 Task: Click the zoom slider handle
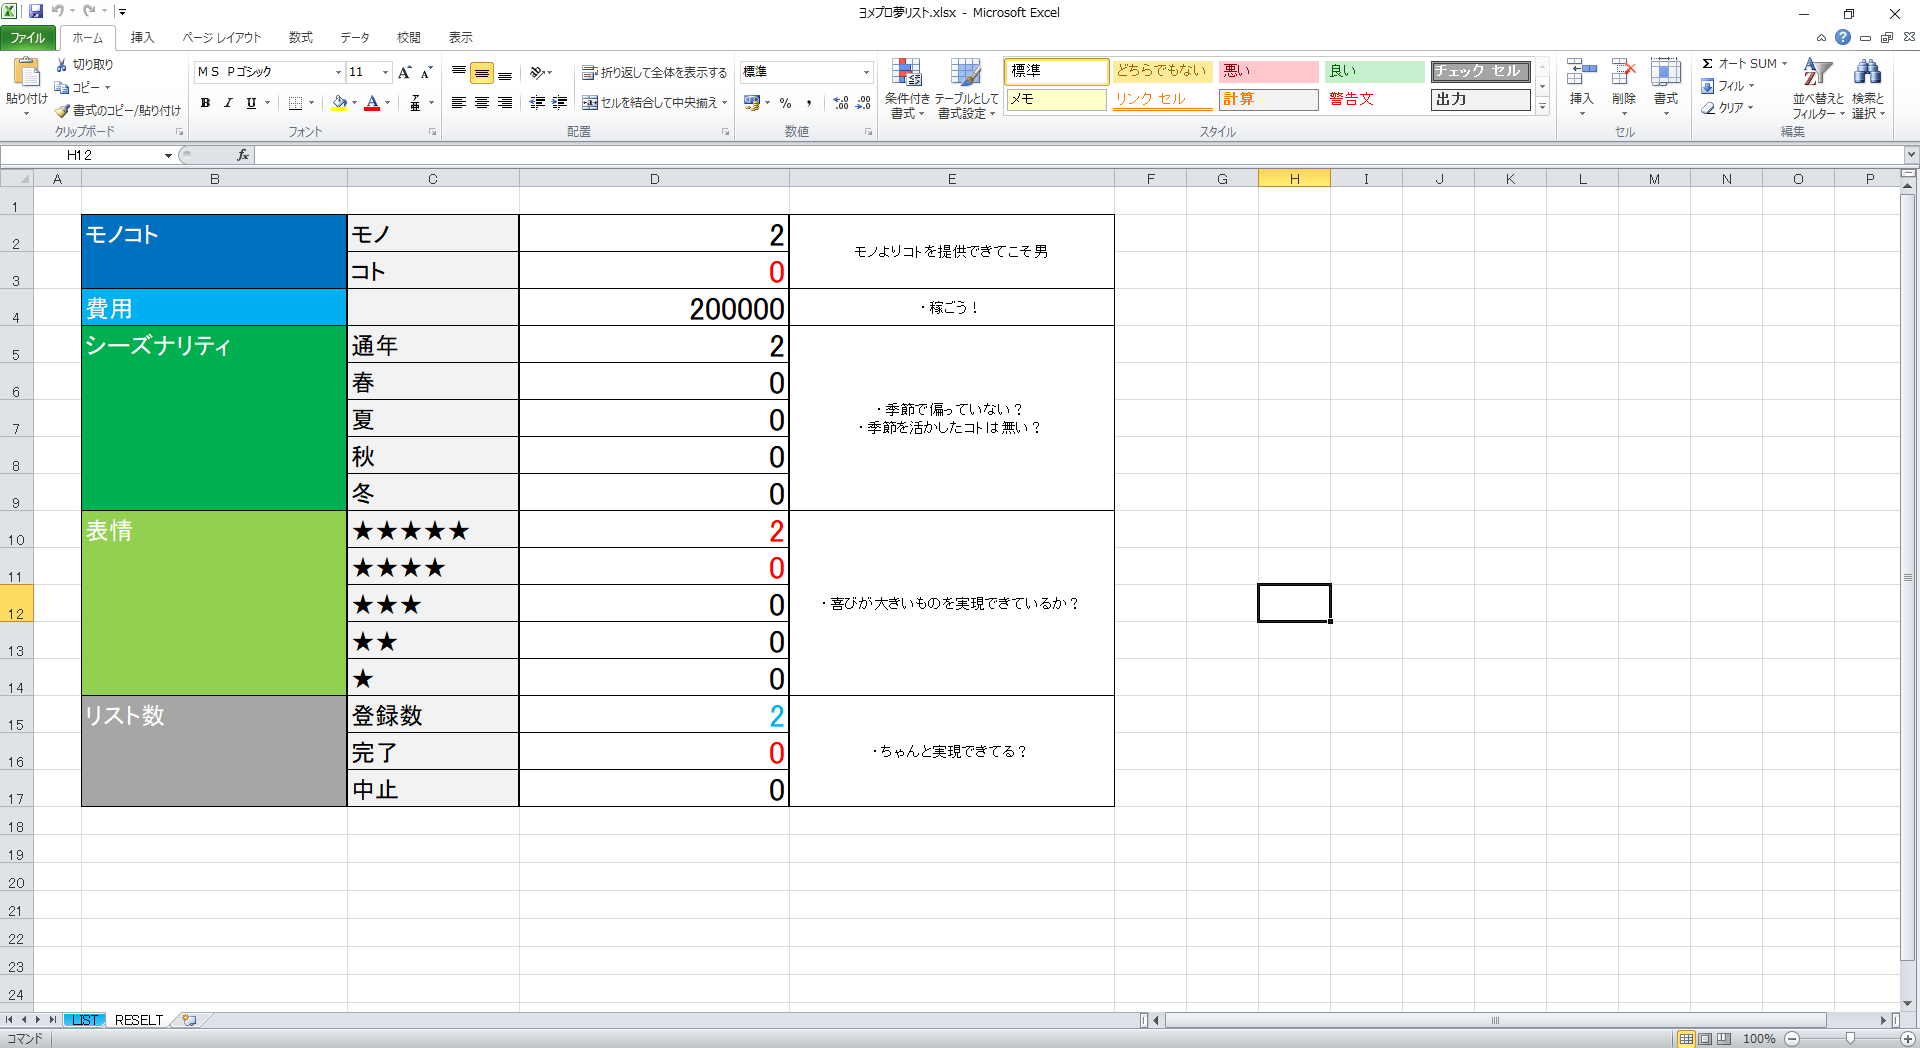[x=1850, y=1039]
